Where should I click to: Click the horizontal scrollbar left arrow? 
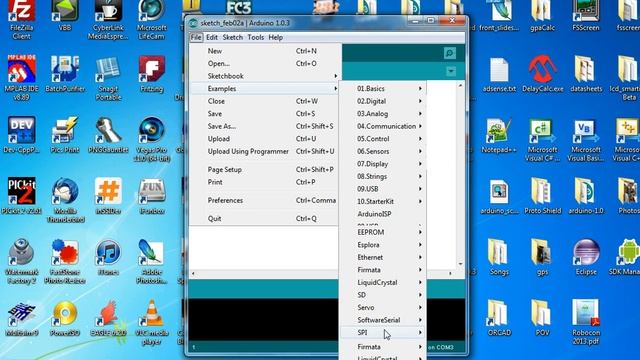pos(193,273)
